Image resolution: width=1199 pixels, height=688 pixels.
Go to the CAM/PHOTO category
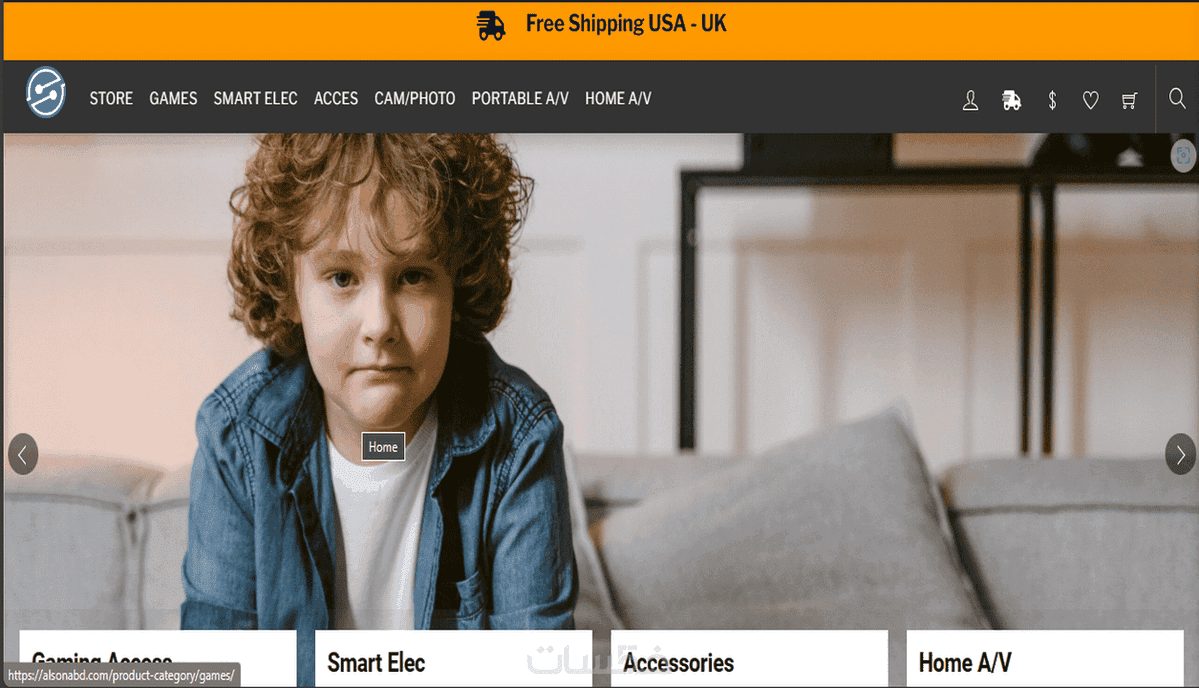[x=414, y=99]
